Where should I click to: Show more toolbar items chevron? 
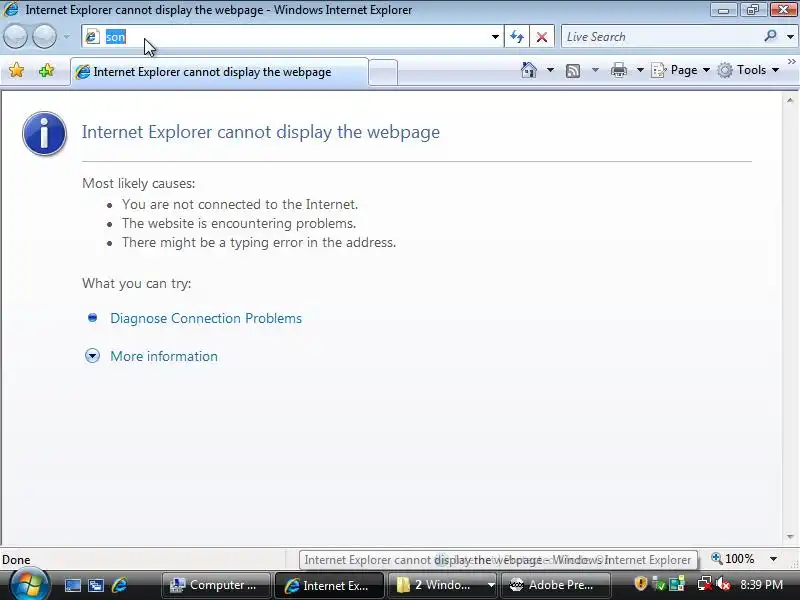792,62
